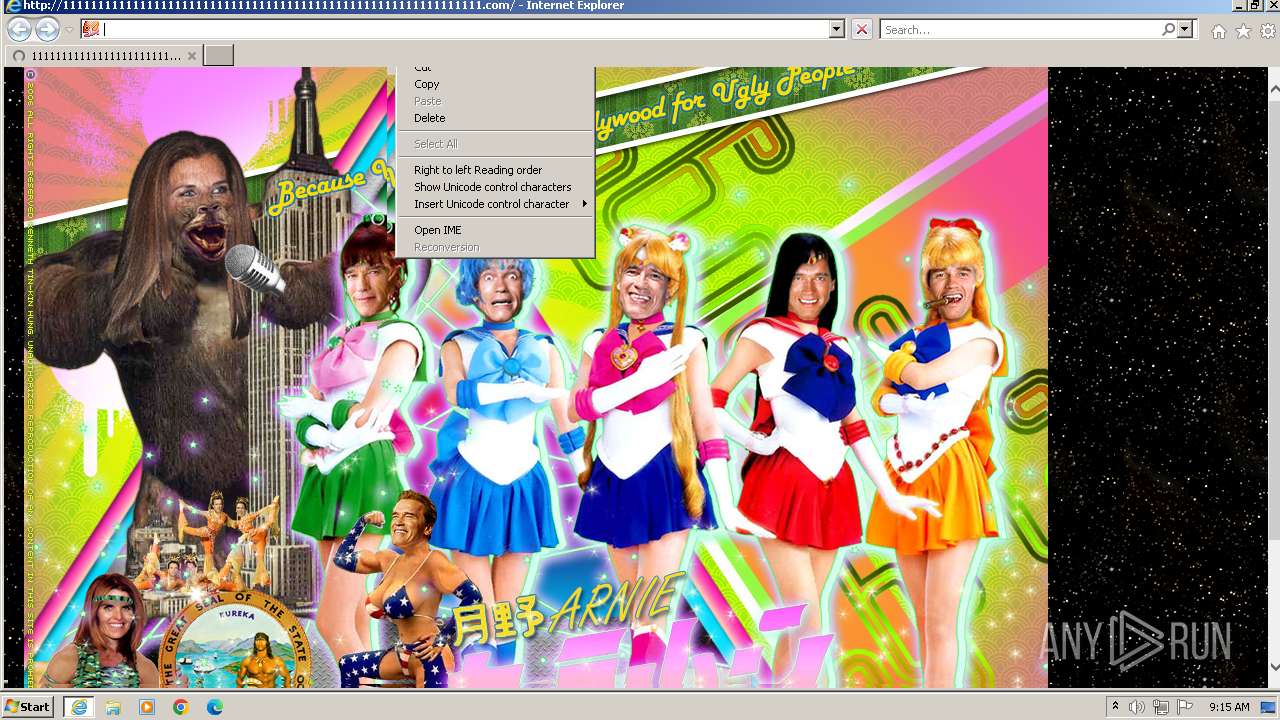Click into the Search box
1280x720 pixels.
1020,30
